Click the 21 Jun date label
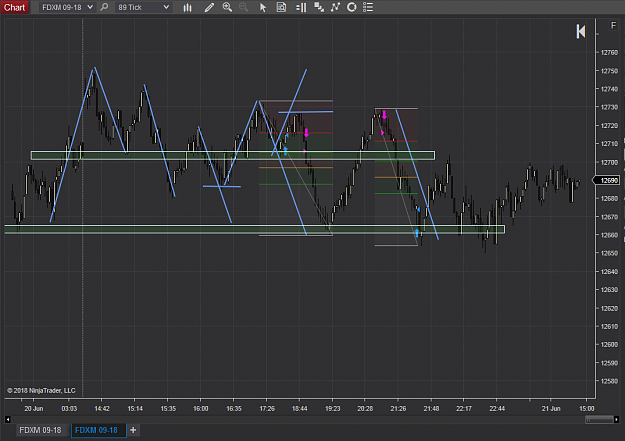Image resolution: width=625 pixels, height=441 pixels. point(551,408)
